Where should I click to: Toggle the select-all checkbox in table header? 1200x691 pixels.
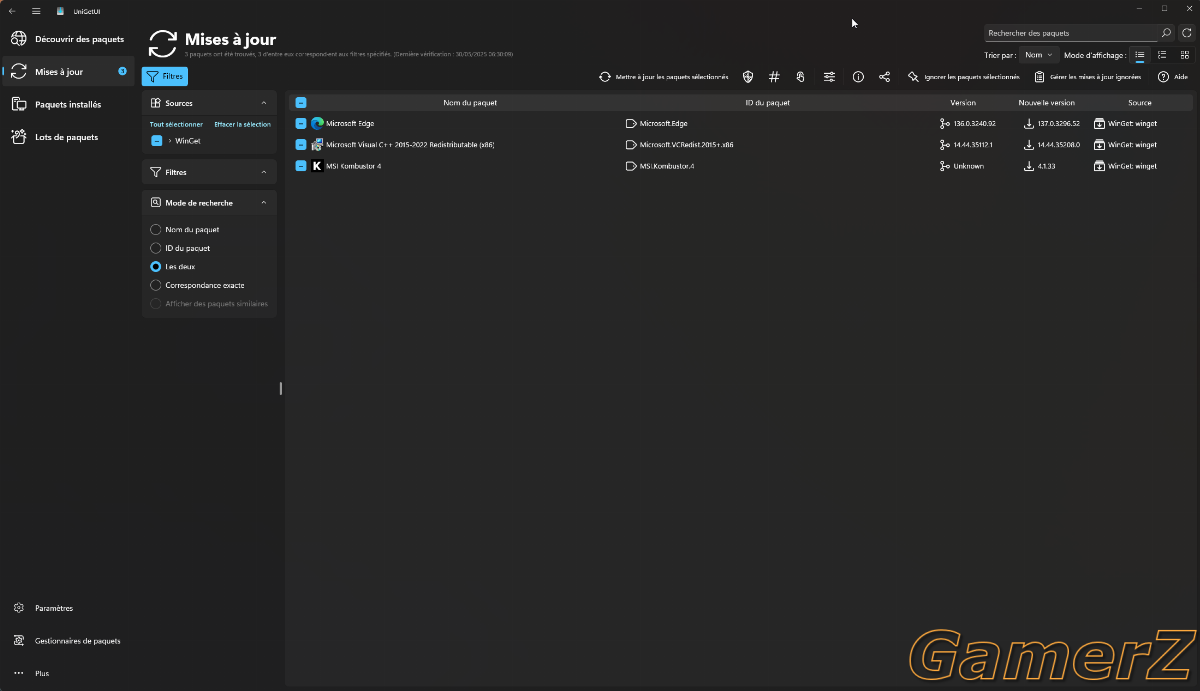coord(301,102)
